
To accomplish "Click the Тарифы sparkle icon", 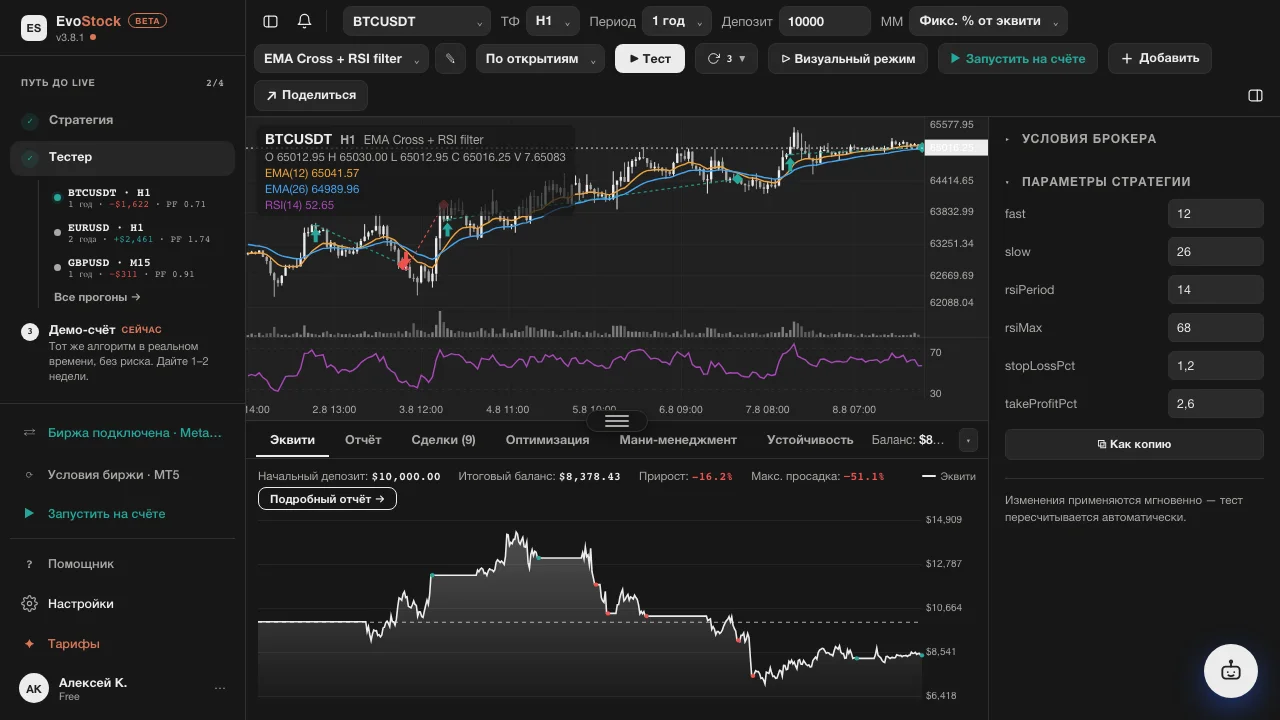I will pos(29,644).
